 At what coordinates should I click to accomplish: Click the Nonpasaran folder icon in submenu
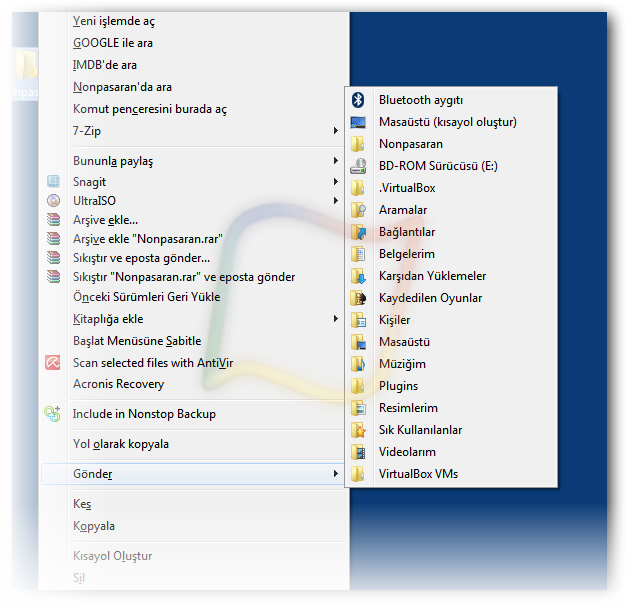(358, 144)
